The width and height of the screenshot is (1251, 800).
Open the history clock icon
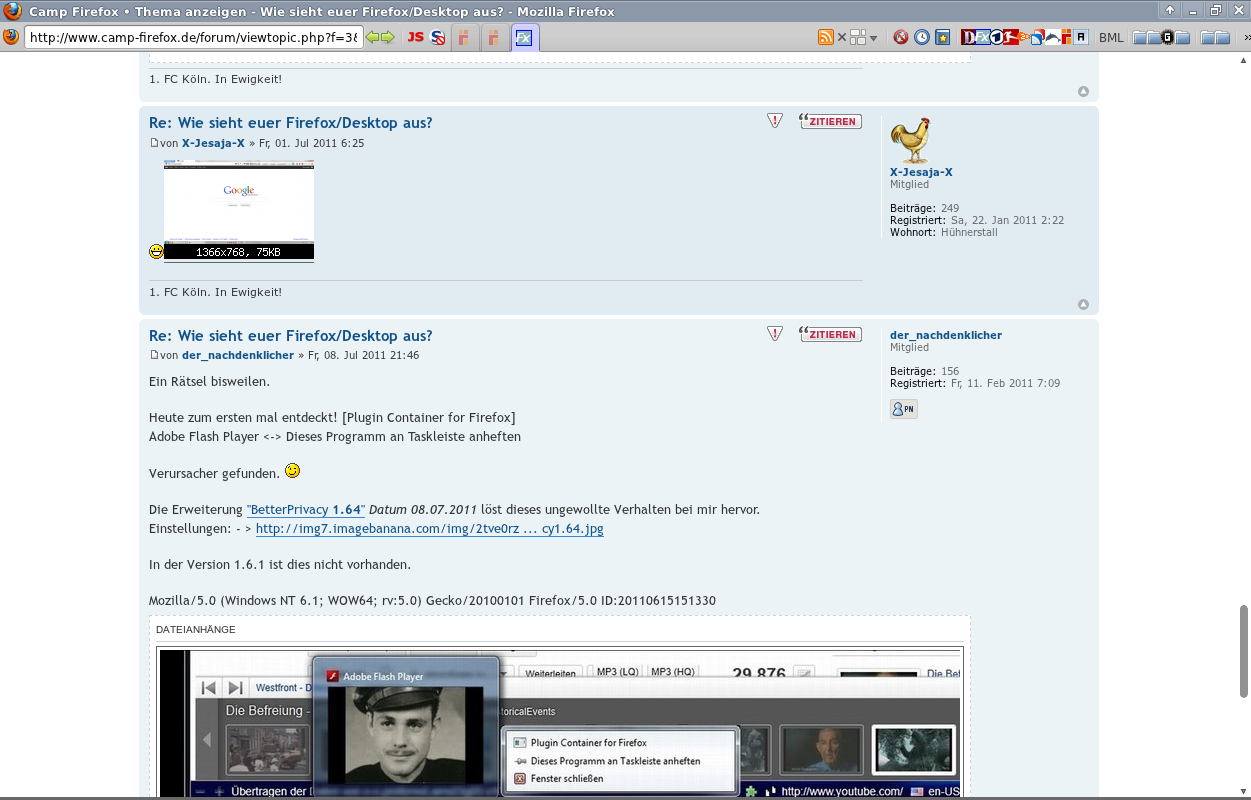coord(921,38)
